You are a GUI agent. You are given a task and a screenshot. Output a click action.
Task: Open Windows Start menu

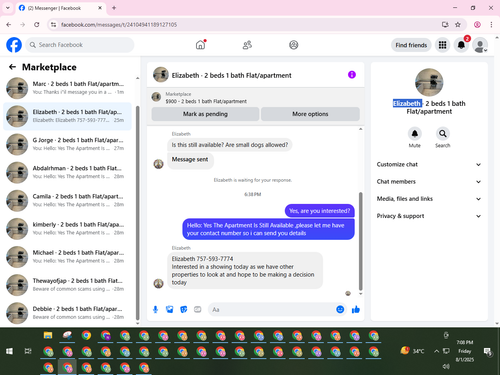click(9, 351)
